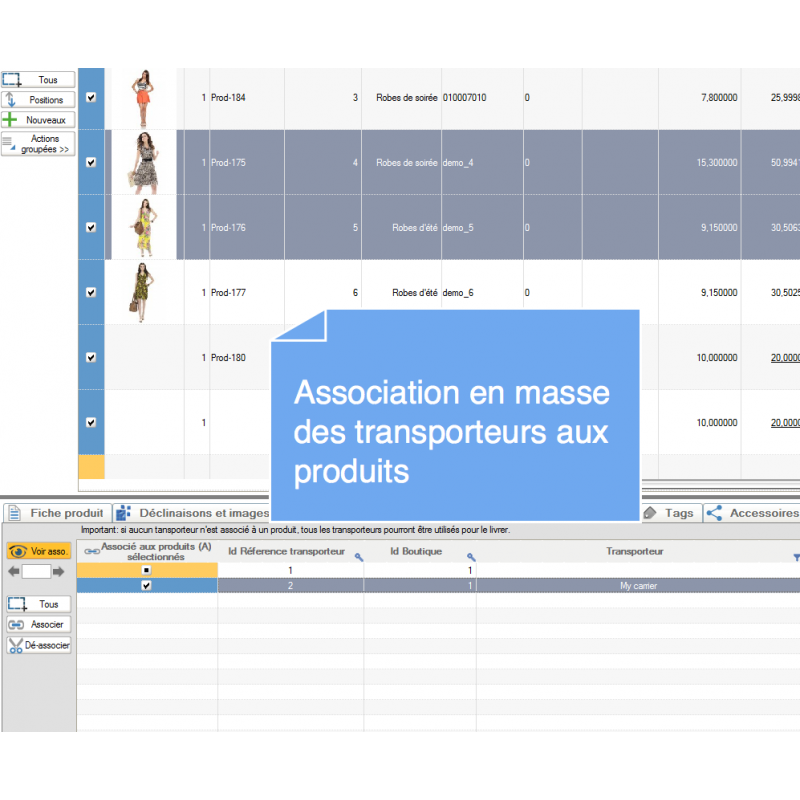Uncheck the checkbox for Prod-184 row
Image resolution: width=800 pixels, height=800 pixels.
point(91,98)
